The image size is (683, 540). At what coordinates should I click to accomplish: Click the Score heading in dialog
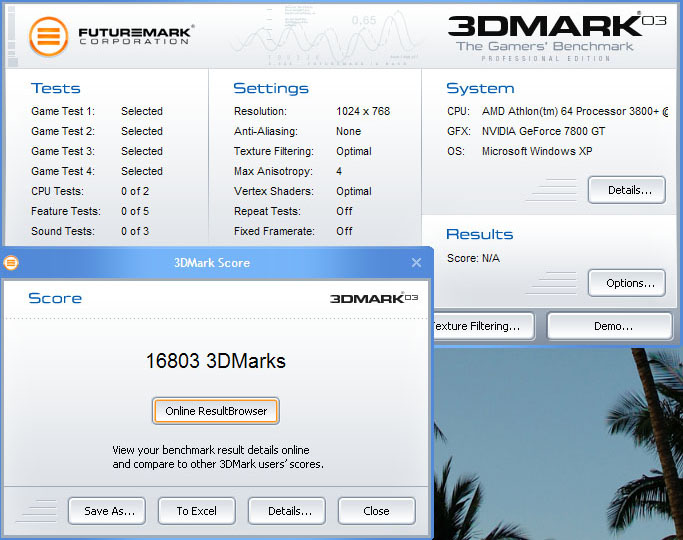[55, 298]
